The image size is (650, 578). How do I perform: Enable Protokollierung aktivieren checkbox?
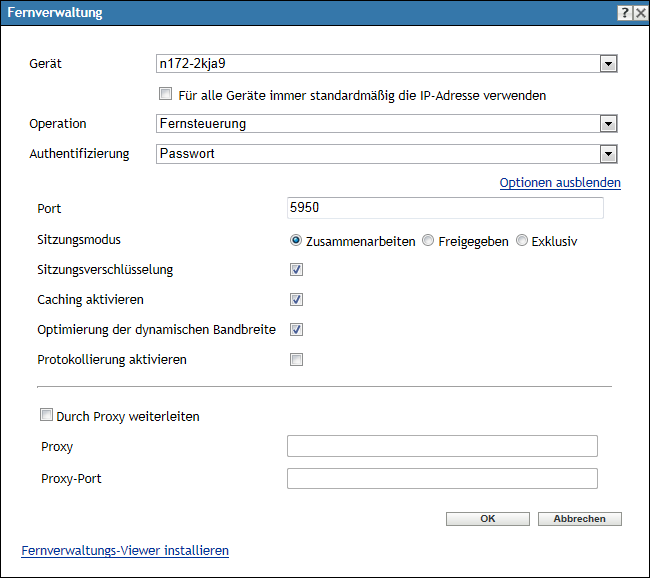297,359
